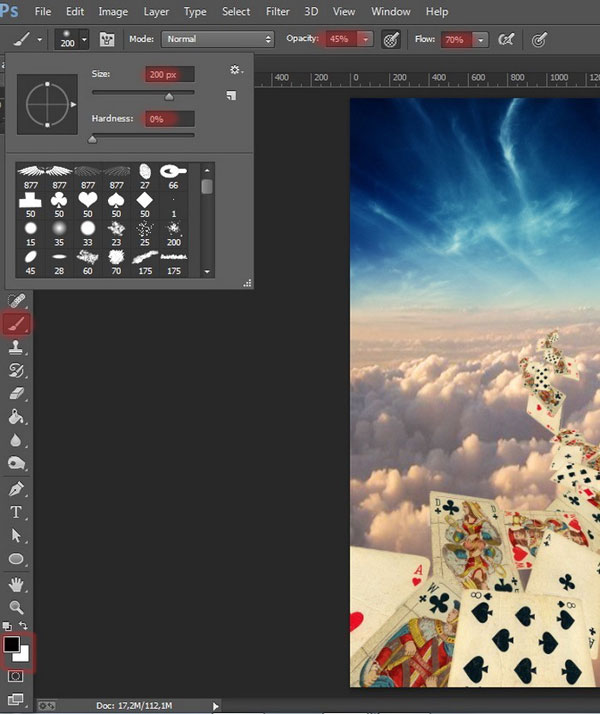Open the Edit menu
Viewport: 600px width, 714px height.
75,11
